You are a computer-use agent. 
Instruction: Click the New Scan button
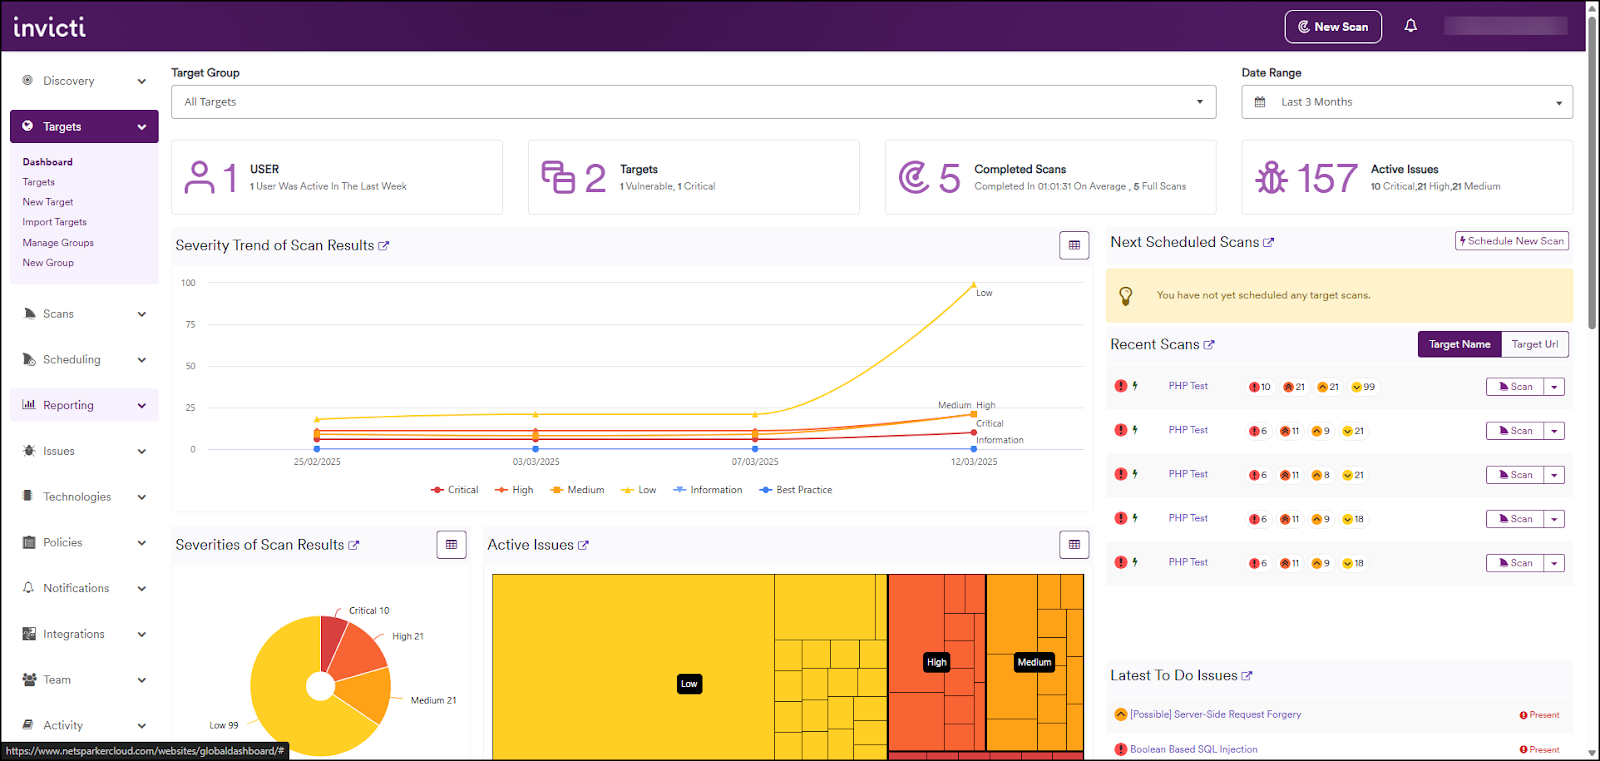click(1332, 27)
